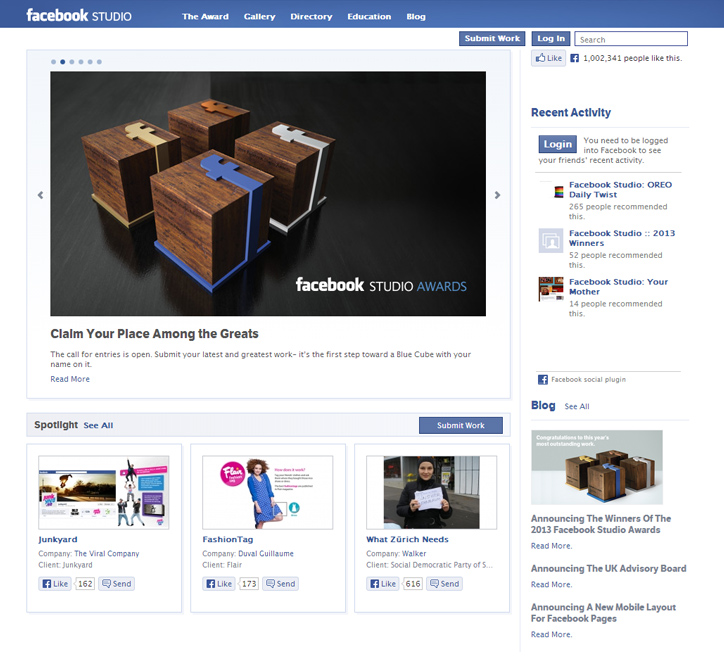Click See All next to Blog
This screenshot has height=660, width=724.
pyautogui.click(x=577, y=406)
